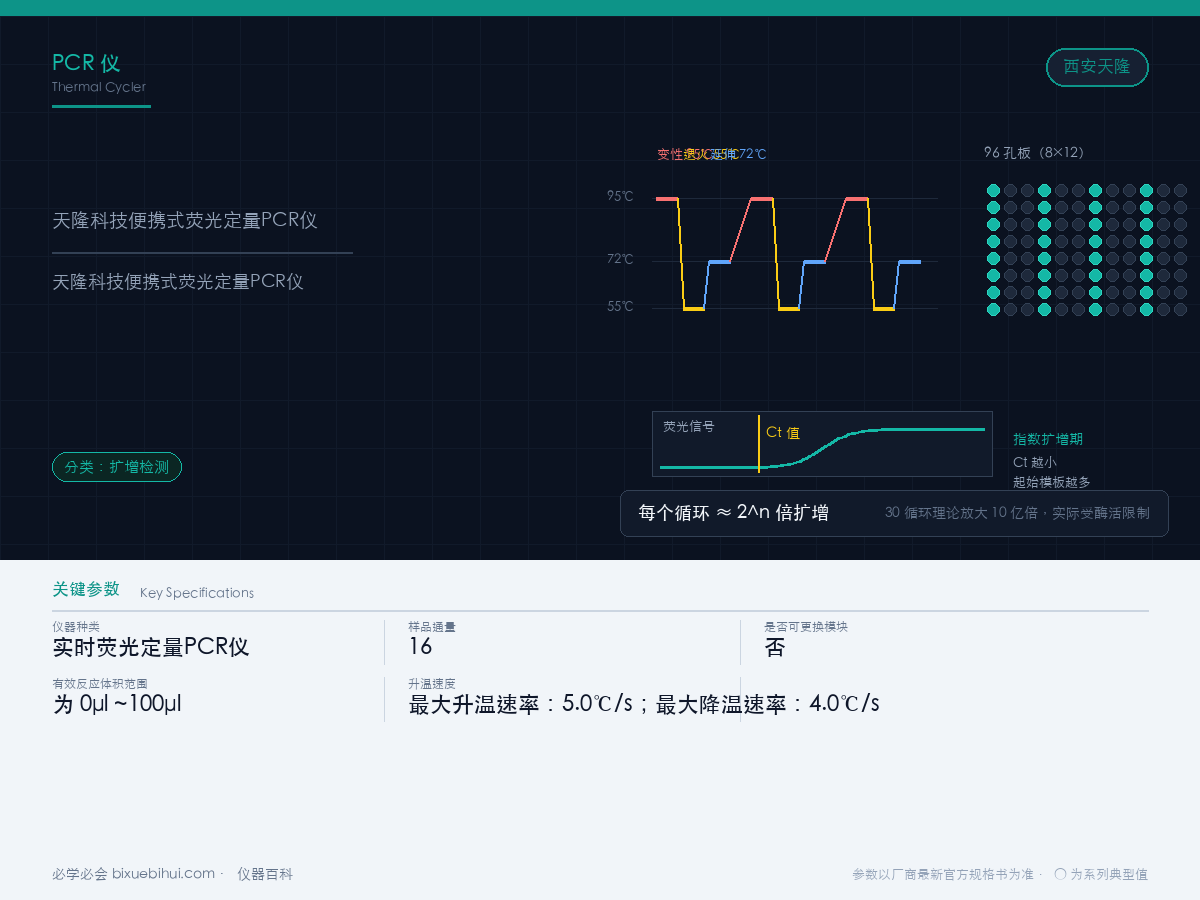Click the first yellow 55℃ annealing segment
The image size is (1200, 900).
pos(694,309)
